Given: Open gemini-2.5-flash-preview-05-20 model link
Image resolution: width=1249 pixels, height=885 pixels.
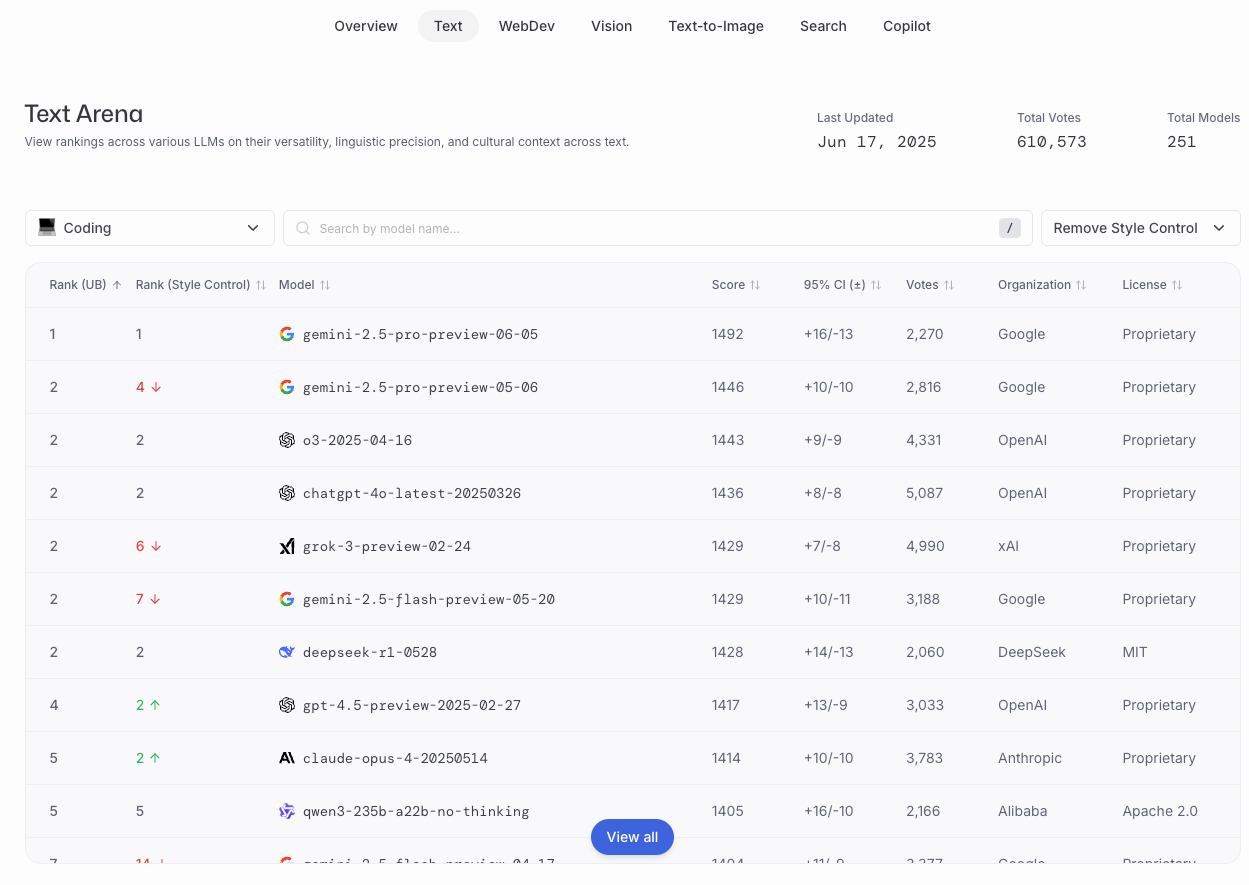Looking at the screenshot, I should 429,599.
